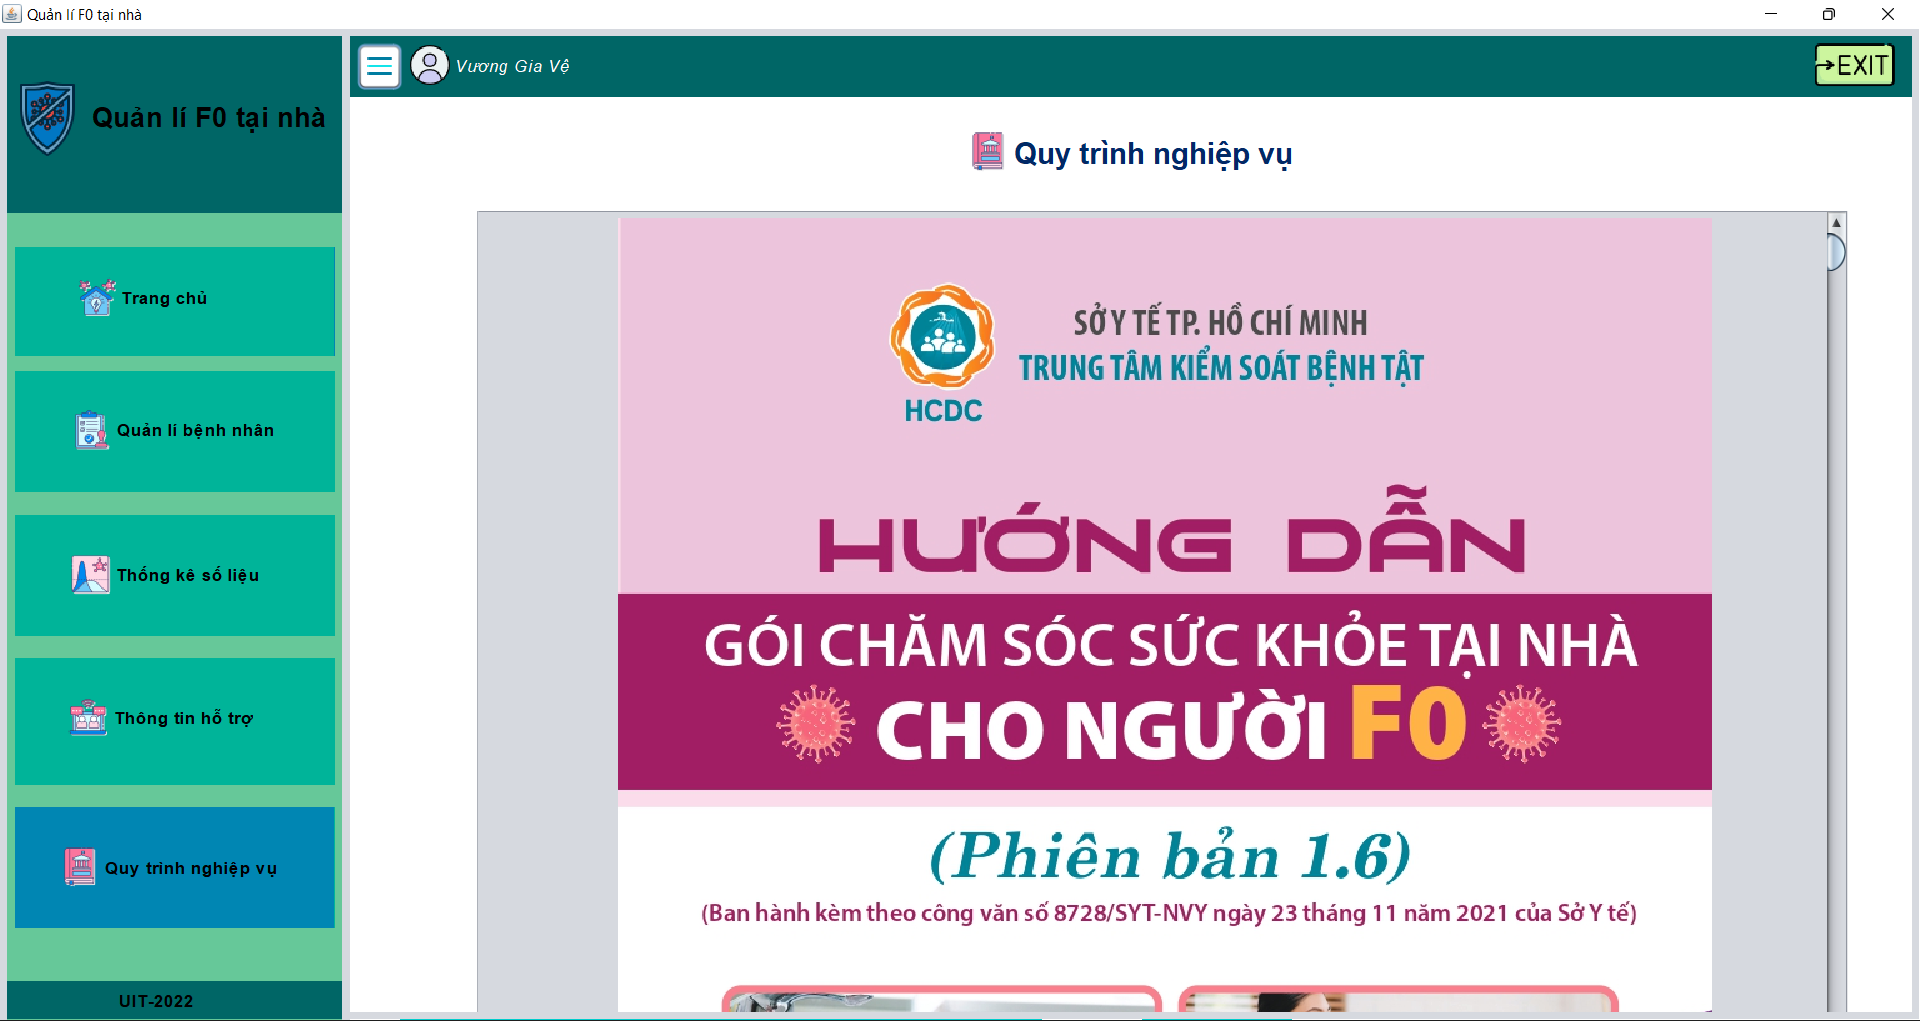The width and height of the screenshot is (1920, 1021).
Task: Click the shield app logo
Action: coord(48,118)
